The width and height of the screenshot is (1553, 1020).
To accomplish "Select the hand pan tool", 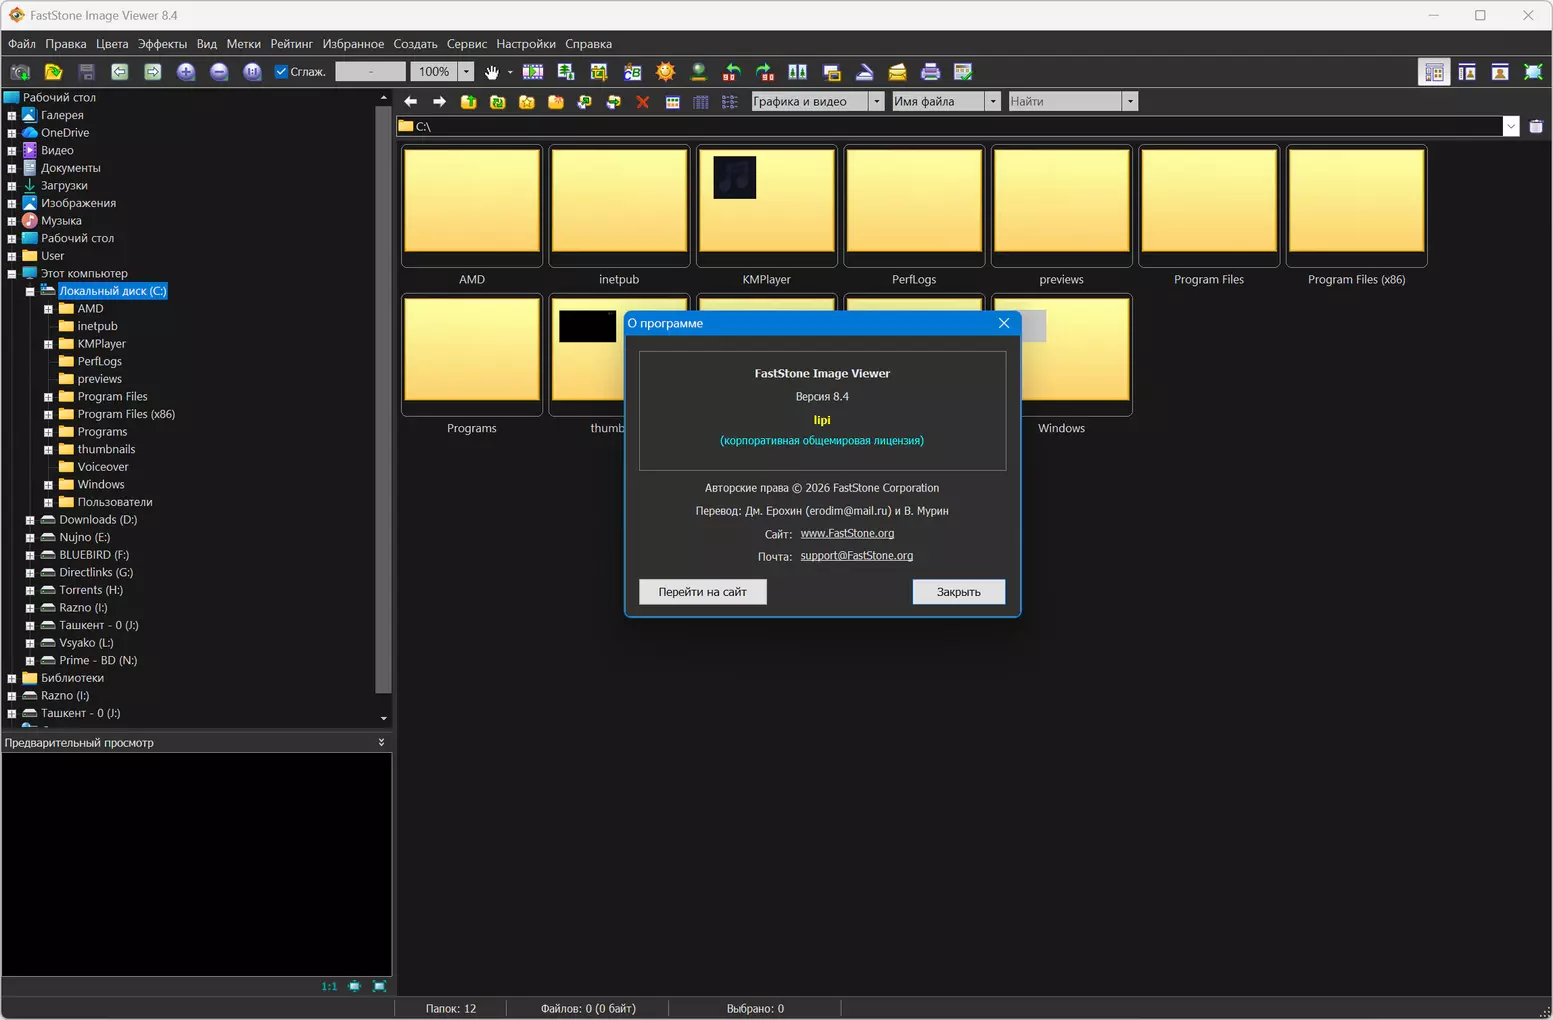I will [491, 72].
